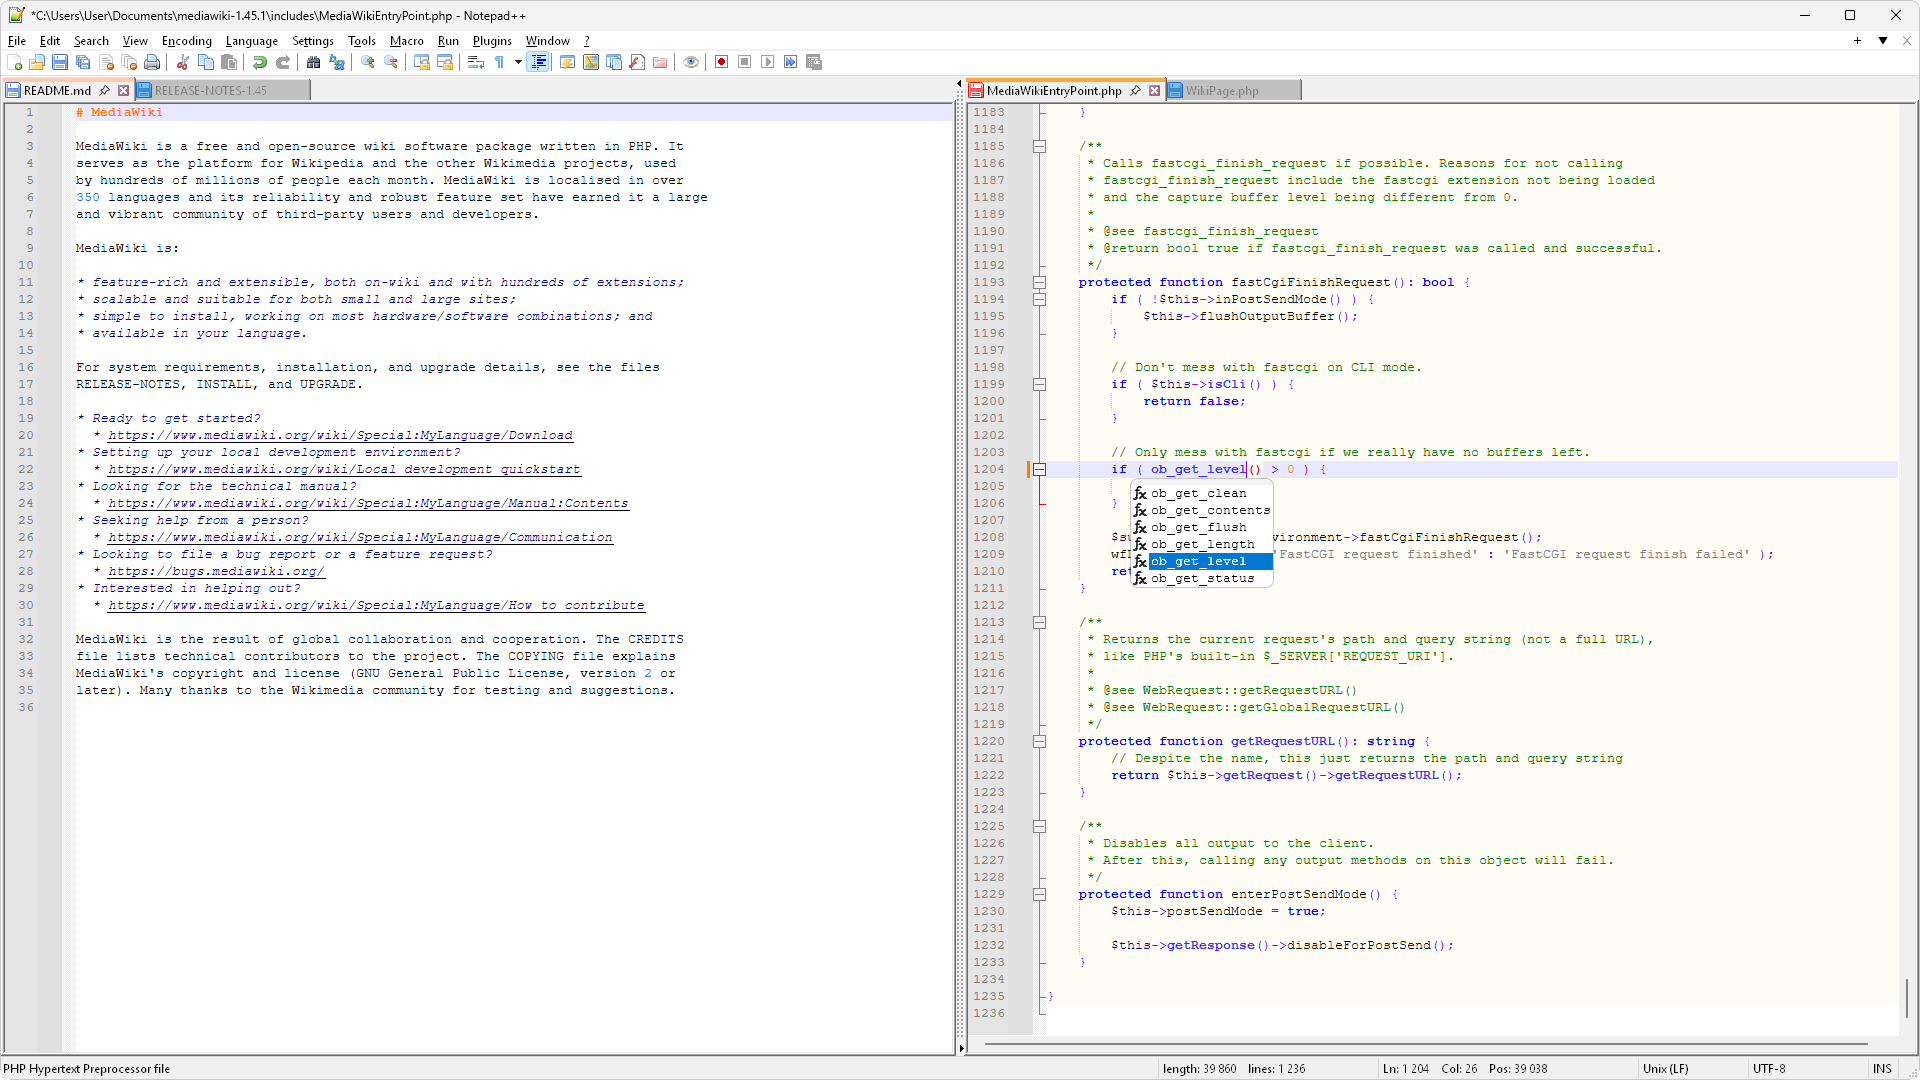The height and width of the screenshot is (1080, 1920).
Task: Enable file monitoring with the eye icon
Action: click(691, 62)
